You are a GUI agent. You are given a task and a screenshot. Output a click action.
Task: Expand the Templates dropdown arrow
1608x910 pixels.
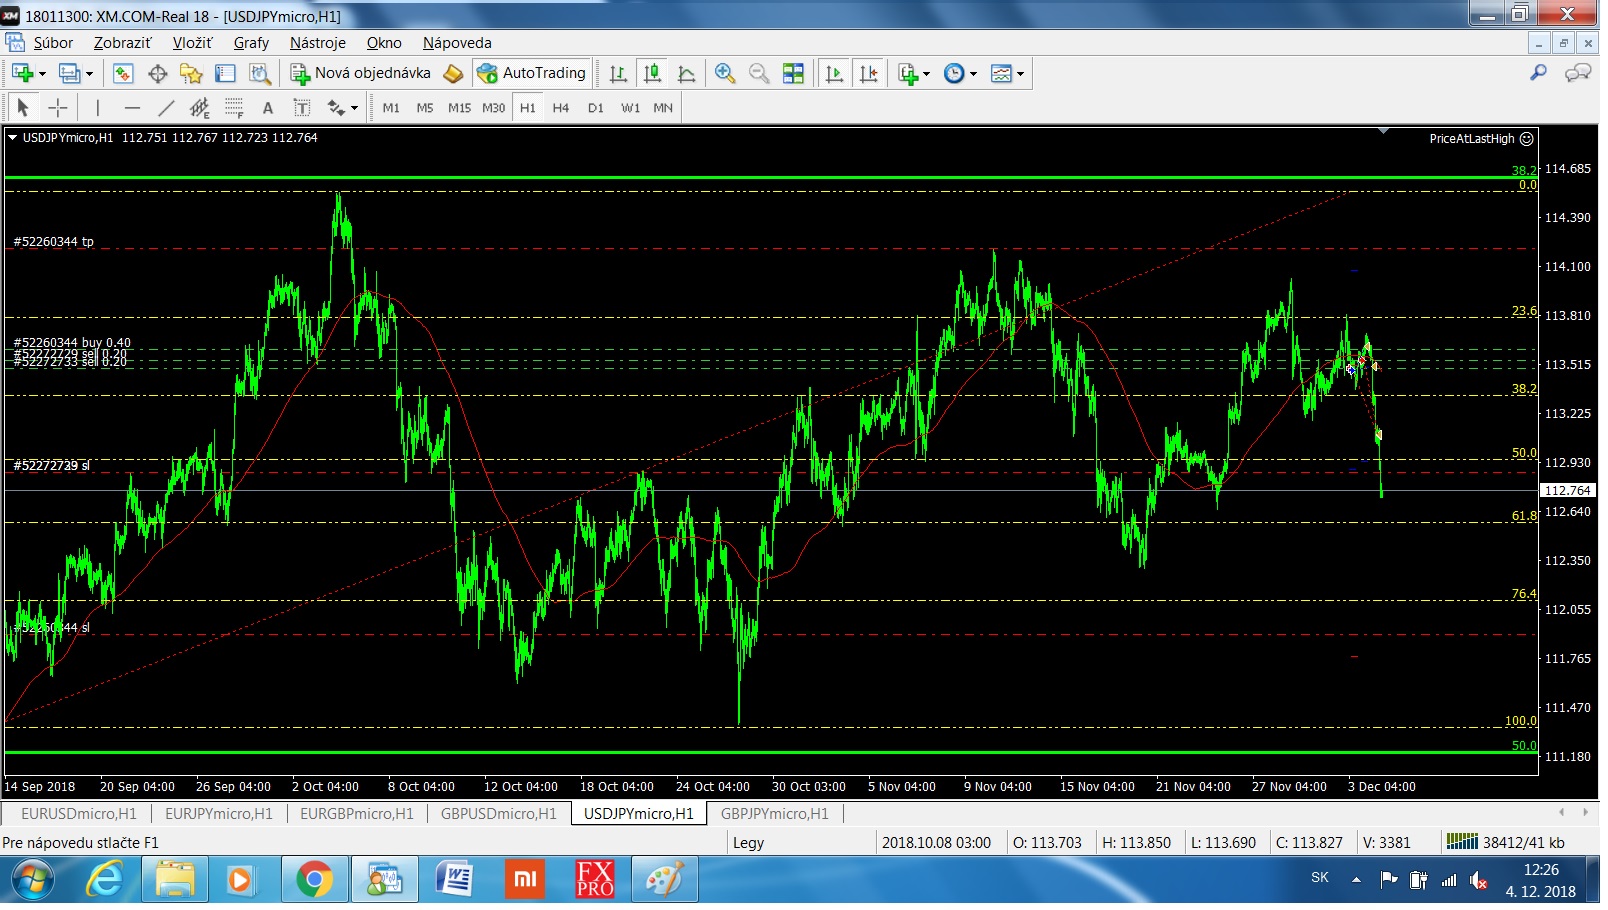click(x=1020, y=74)
